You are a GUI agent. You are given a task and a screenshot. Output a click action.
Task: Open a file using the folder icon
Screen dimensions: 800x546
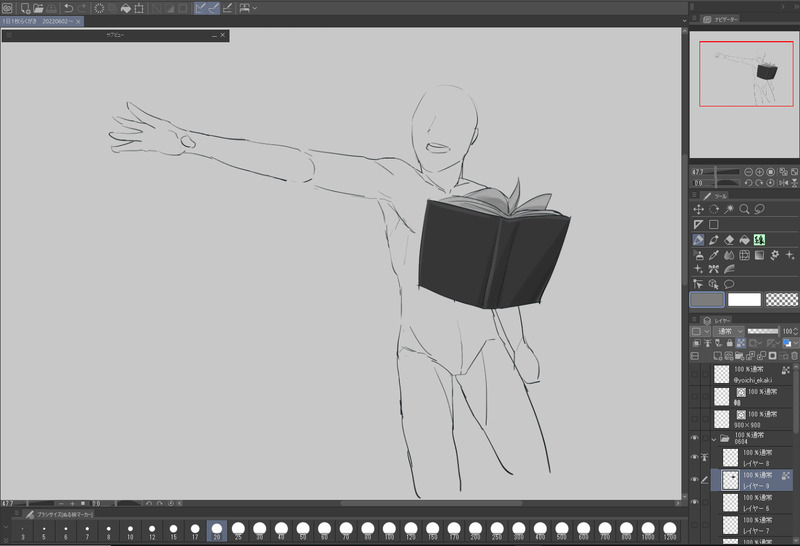click(x=38, y=8)
